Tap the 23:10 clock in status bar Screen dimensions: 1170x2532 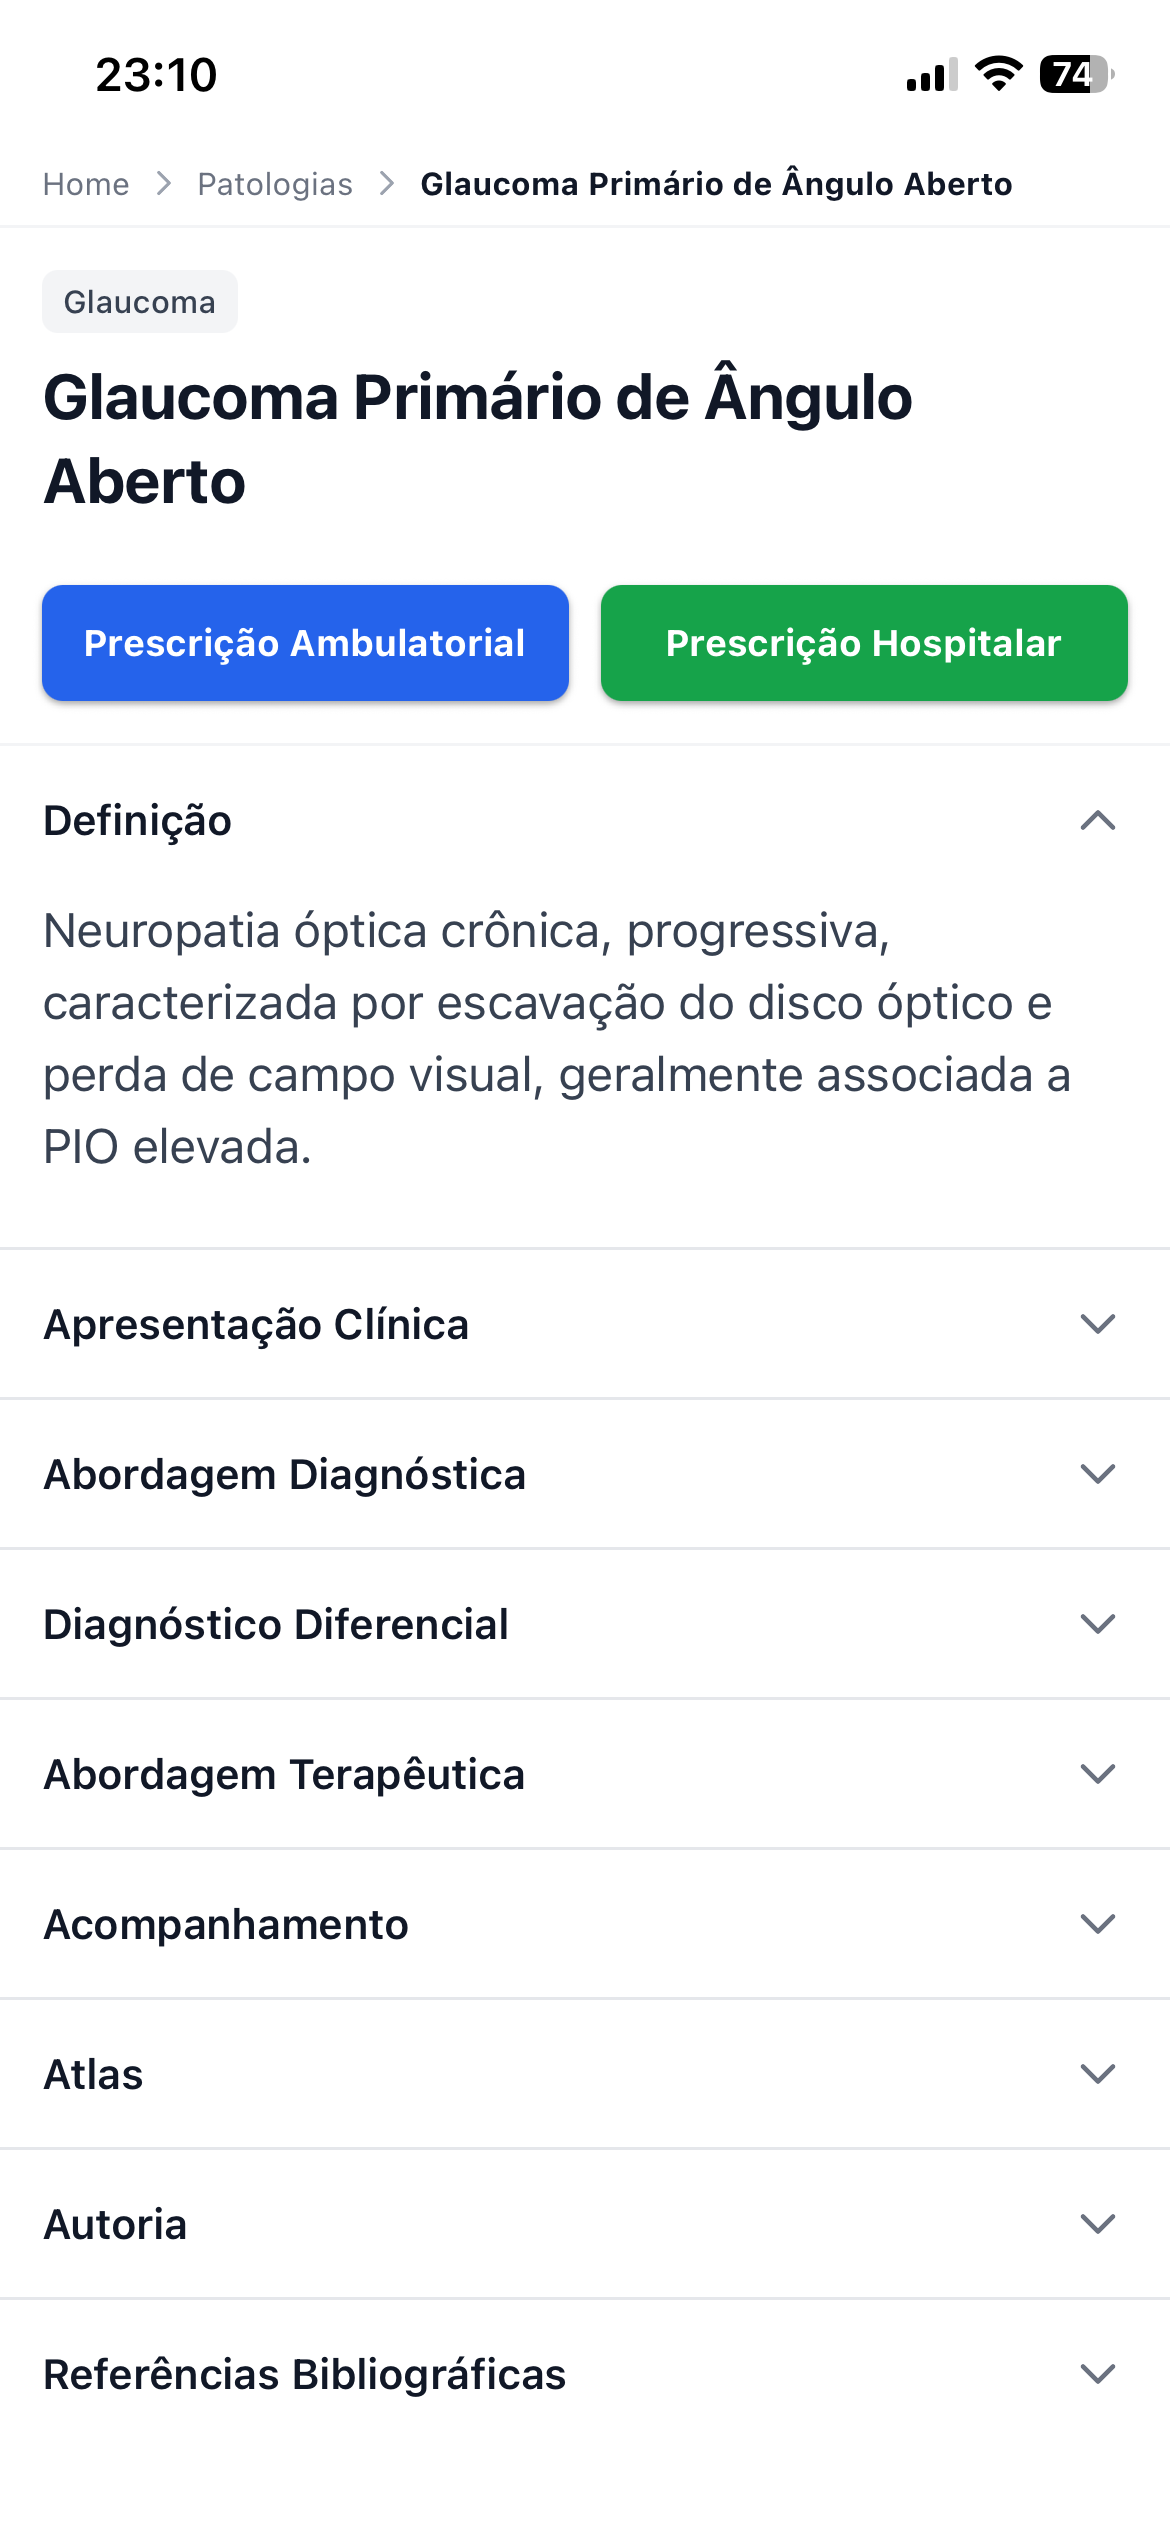point(156,75)
